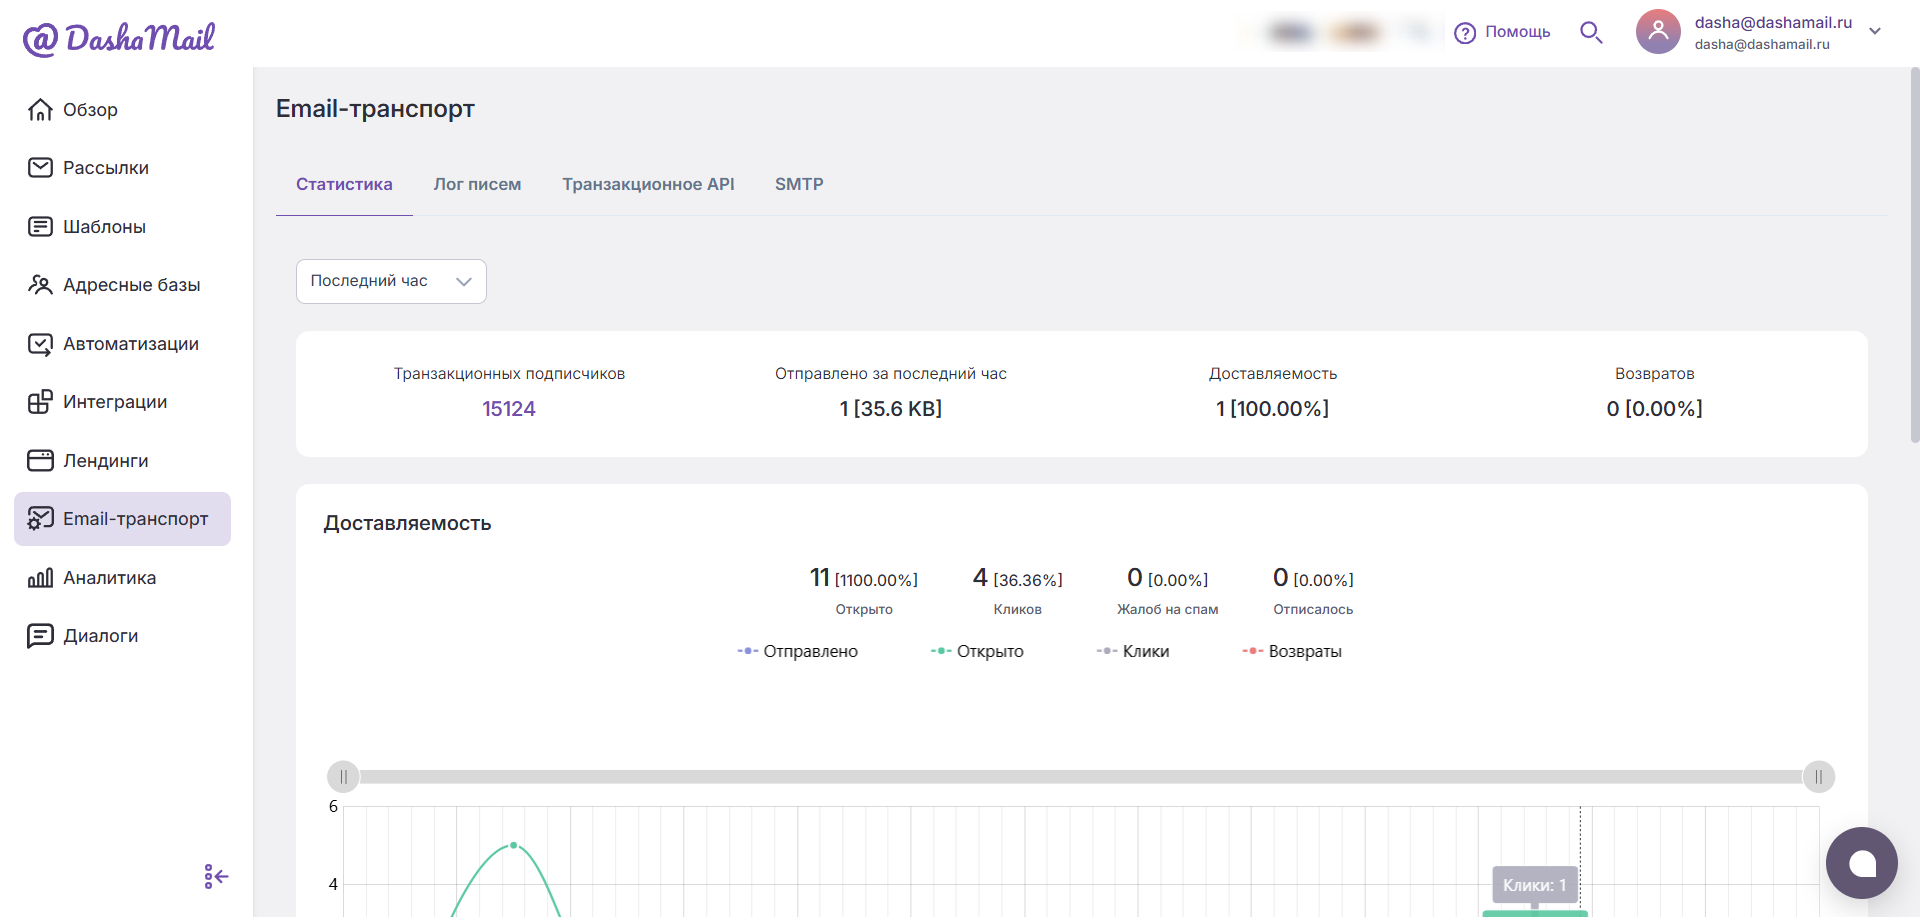Click the Шаблоны template icon
Viewport: 1920px width, 917px height.
(40, 227)
